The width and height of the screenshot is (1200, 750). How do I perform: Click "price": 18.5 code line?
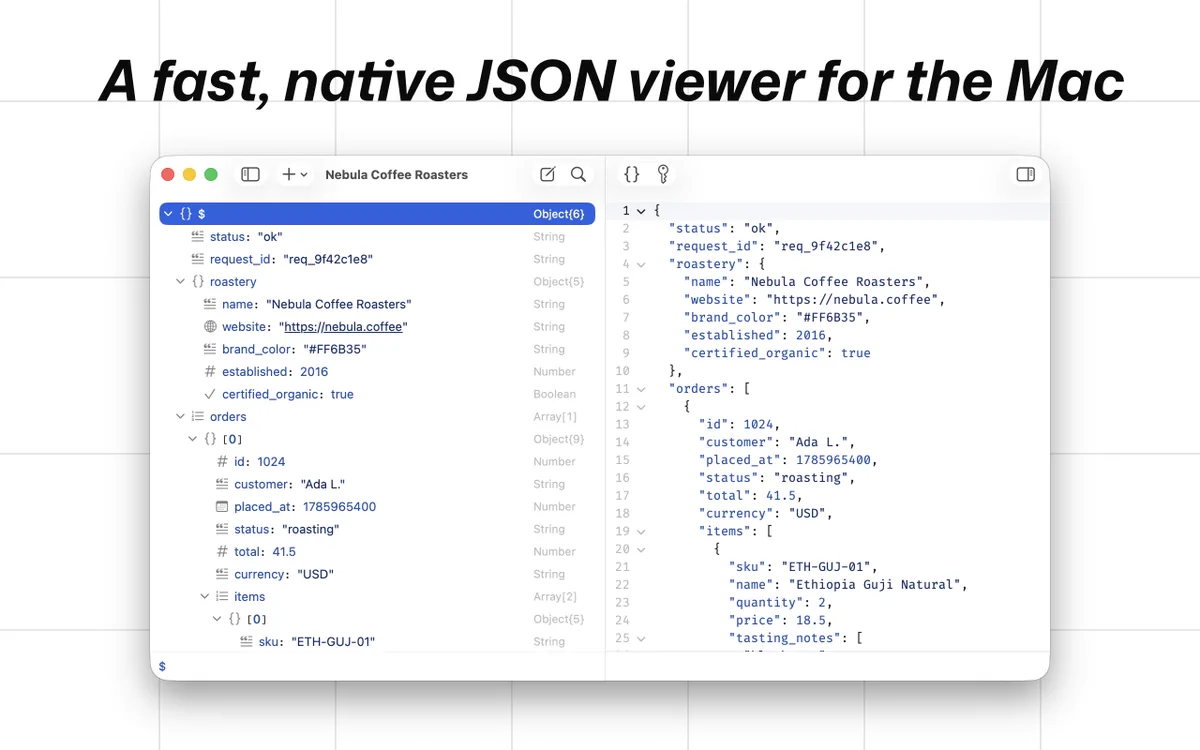pyautogui.click(x=780, y=621)
